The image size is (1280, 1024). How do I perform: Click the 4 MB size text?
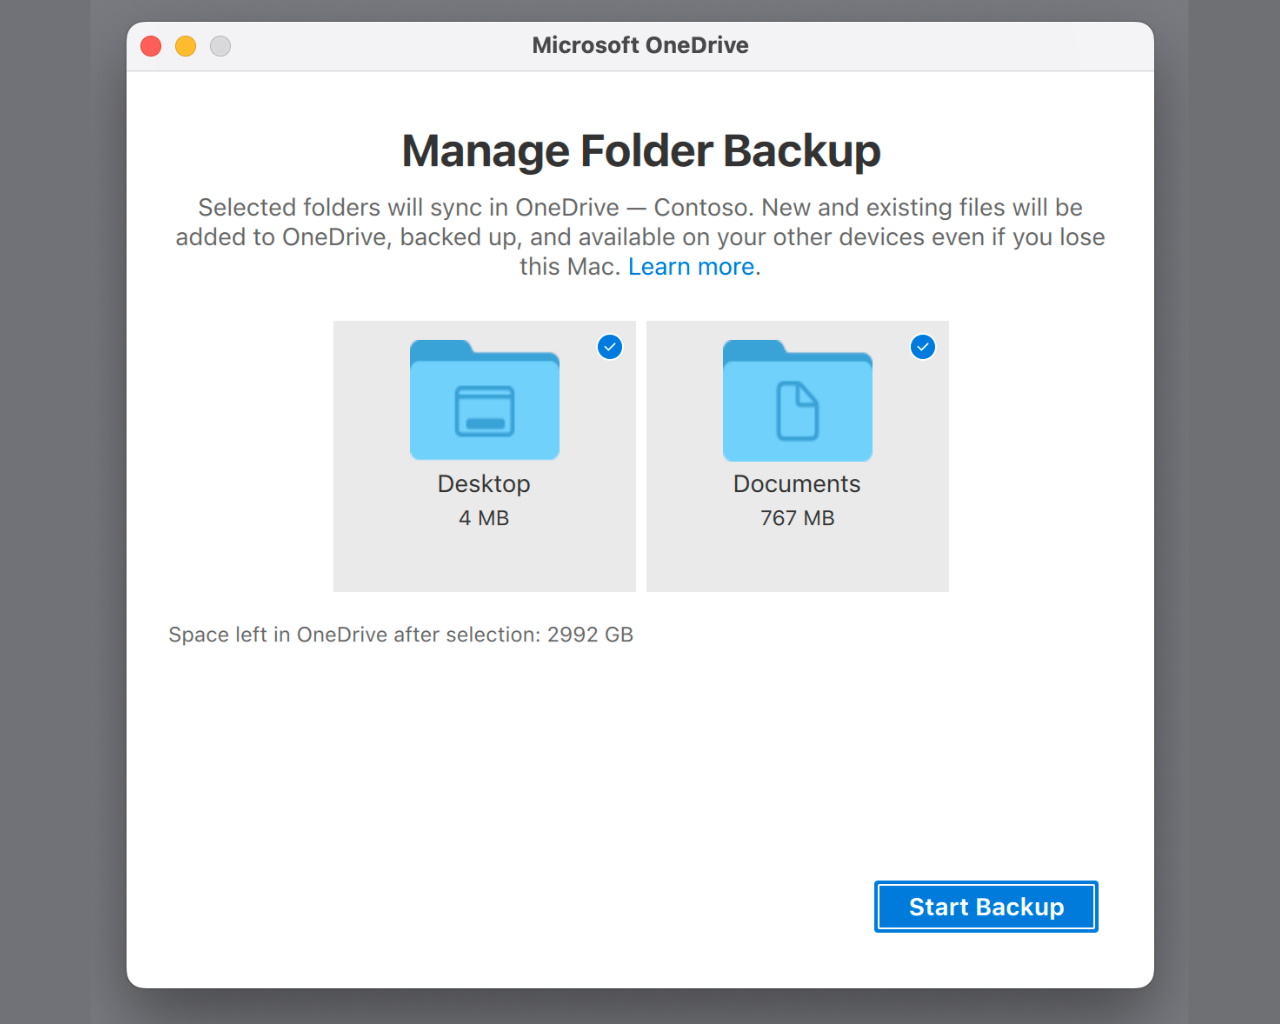pos(484,518)
